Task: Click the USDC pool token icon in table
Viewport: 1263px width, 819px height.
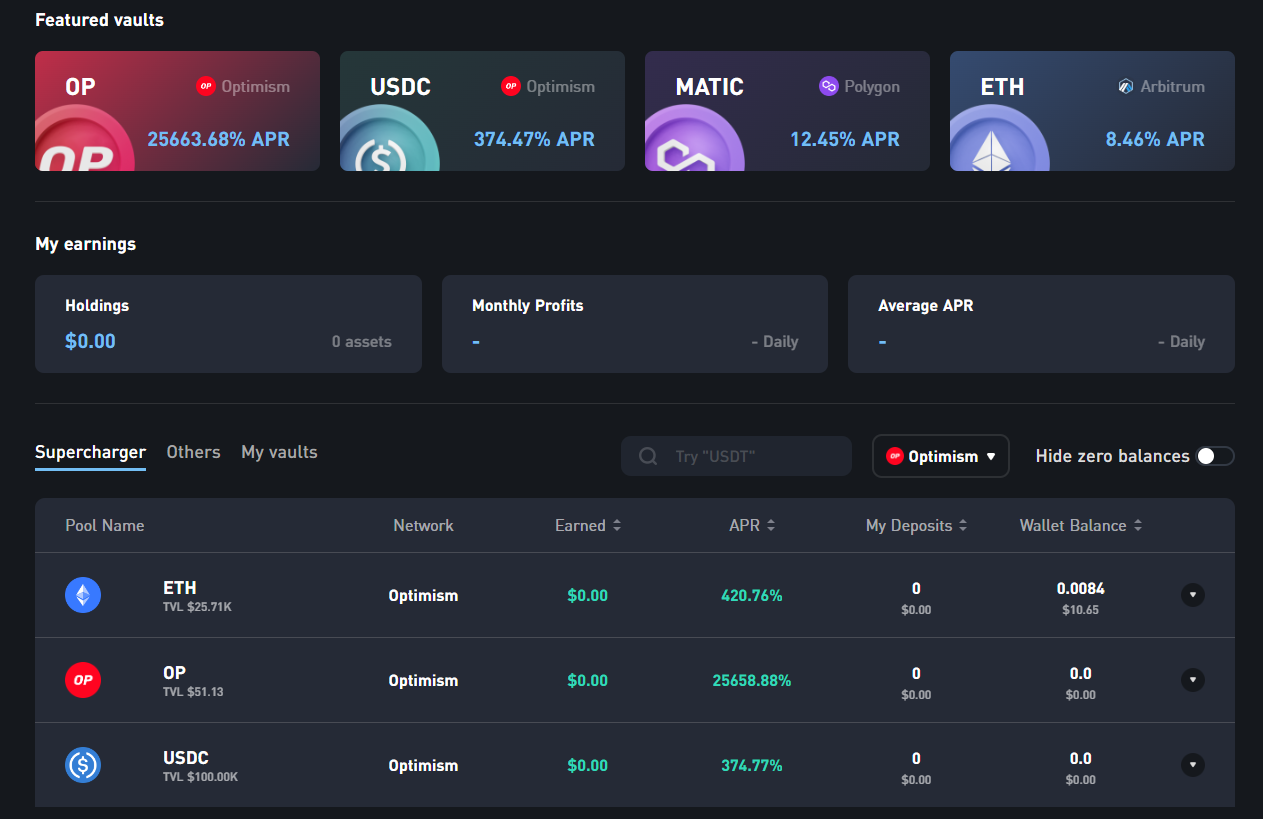Action: click(83, 765)
